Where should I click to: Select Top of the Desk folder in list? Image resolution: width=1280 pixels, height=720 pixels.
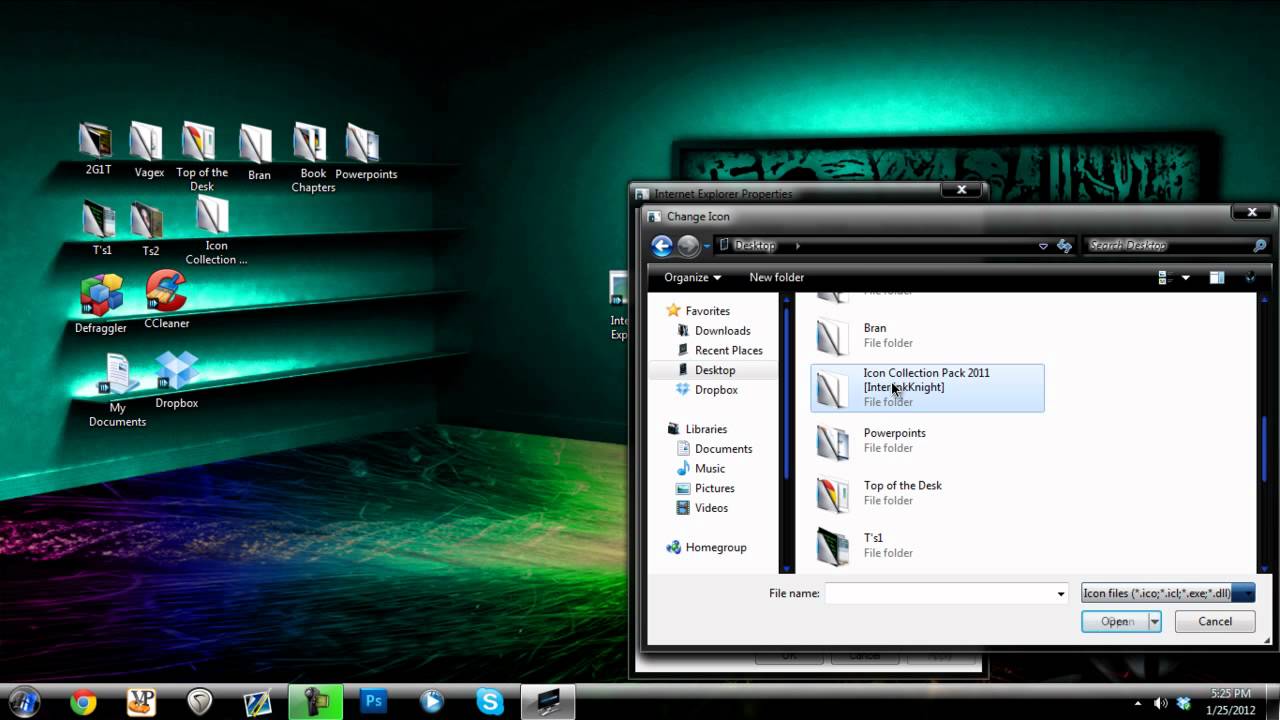tap(927, 493)
